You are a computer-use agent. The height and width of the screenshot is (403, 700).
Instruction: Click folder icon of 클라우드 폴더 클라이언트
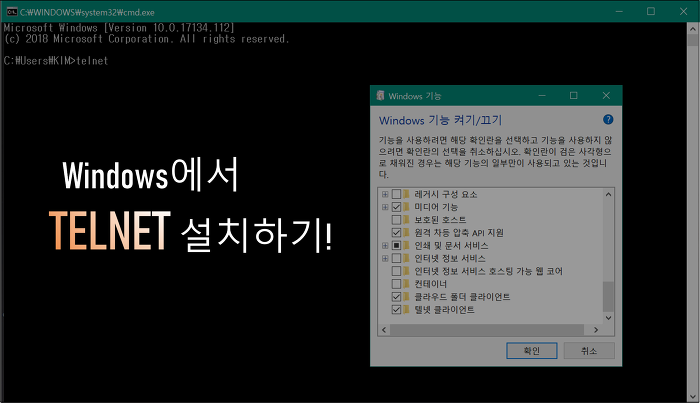click(407, 297)
